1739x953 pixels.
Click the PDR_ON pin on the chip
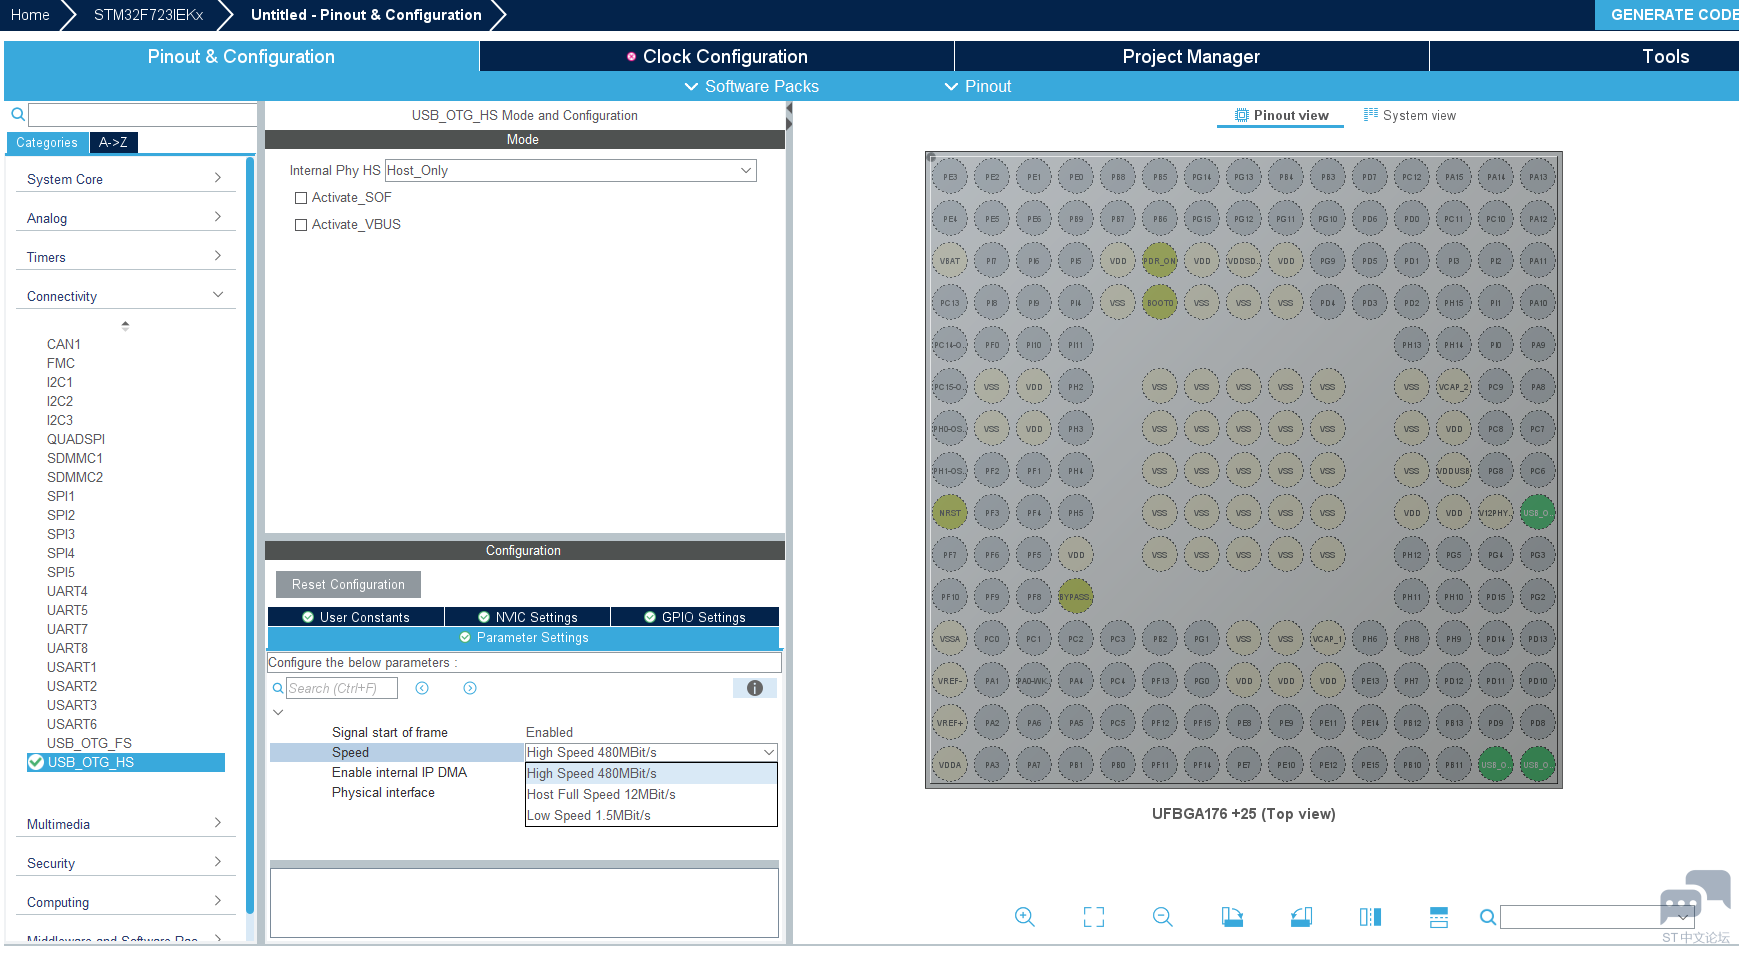pos(1160,261)
